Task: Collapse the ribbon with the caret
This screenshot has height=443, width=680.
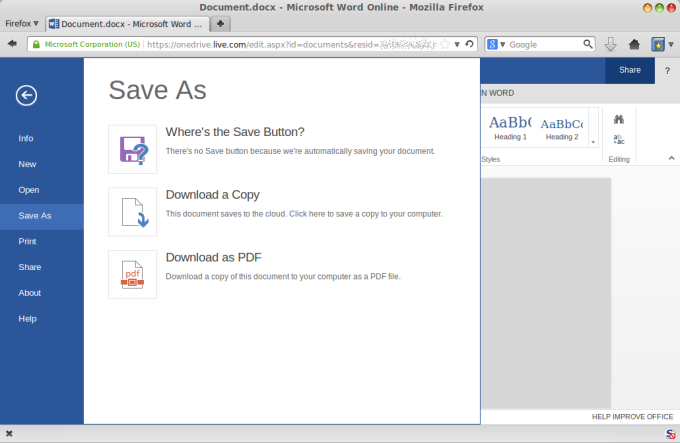Action: click(x=671, y=158)
